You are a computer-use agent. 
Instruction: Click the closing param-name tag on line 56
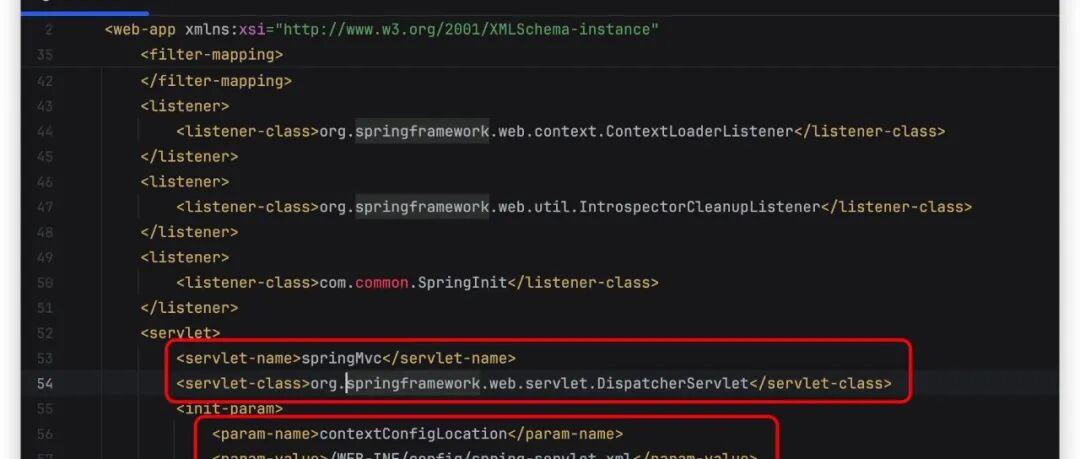pos(565,434)
